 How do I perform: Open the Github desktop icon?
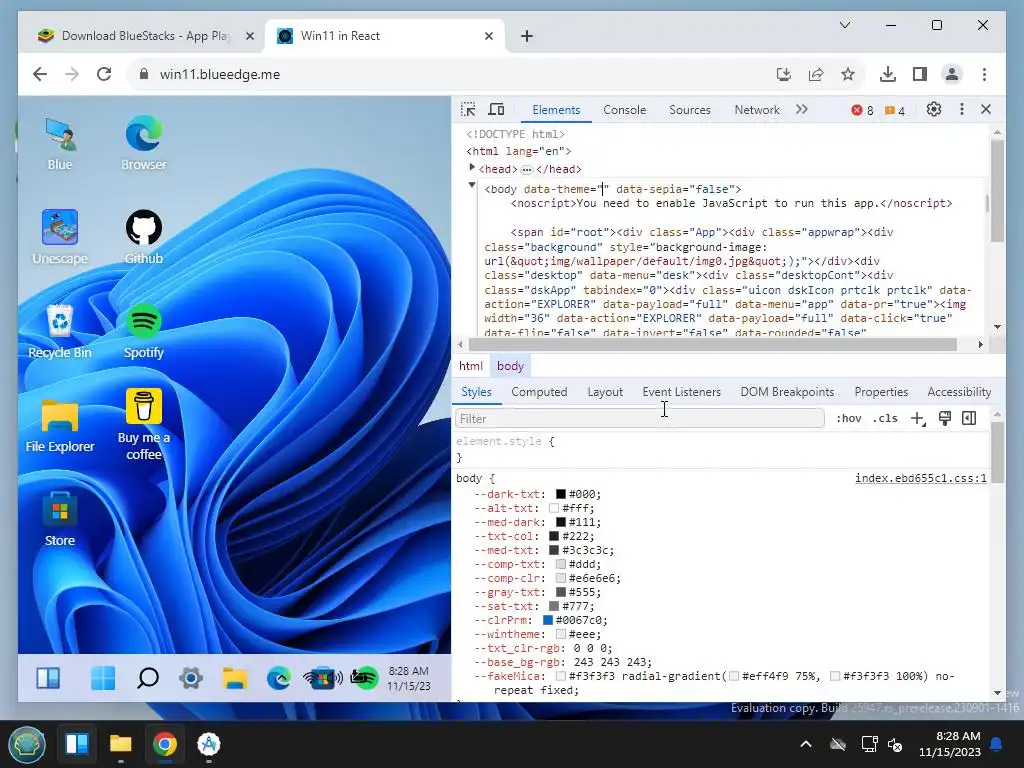point(144,237)
